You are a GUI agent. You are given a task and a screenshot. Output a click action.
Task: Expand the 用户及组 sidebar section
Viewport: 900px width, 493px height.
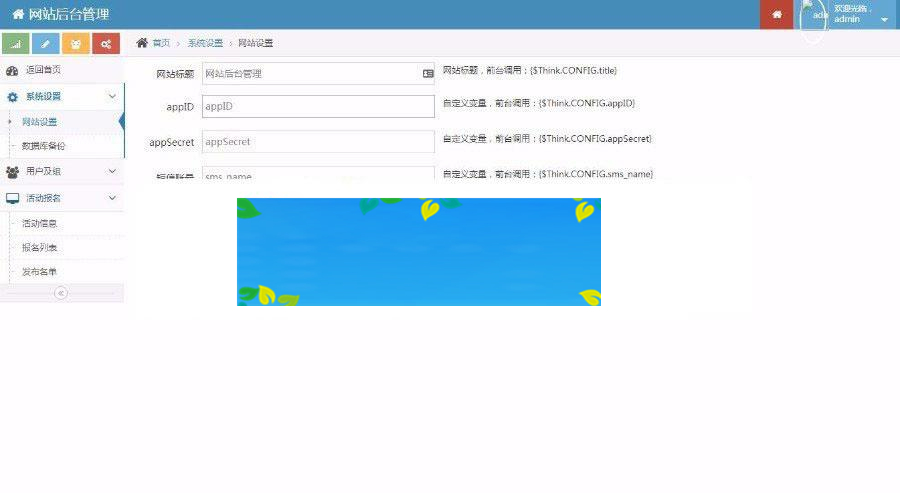tap(111, 172)
